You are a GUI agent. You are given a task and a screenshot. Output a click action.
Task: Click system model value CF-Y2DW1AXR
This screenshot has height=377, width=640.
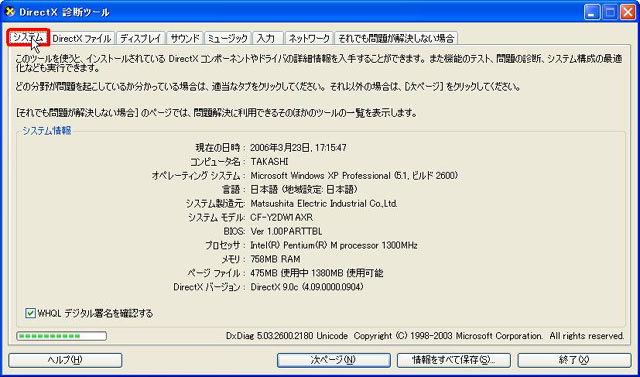pyautogui.click(x=282, y=217)
